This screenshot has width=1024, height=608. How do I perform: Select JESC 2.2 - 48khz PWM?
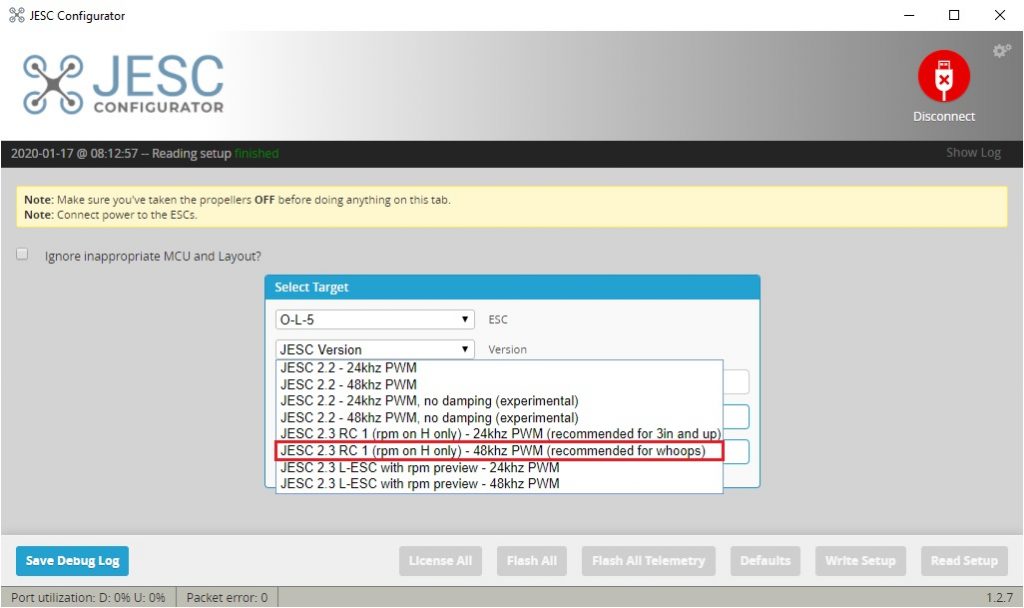499,385
